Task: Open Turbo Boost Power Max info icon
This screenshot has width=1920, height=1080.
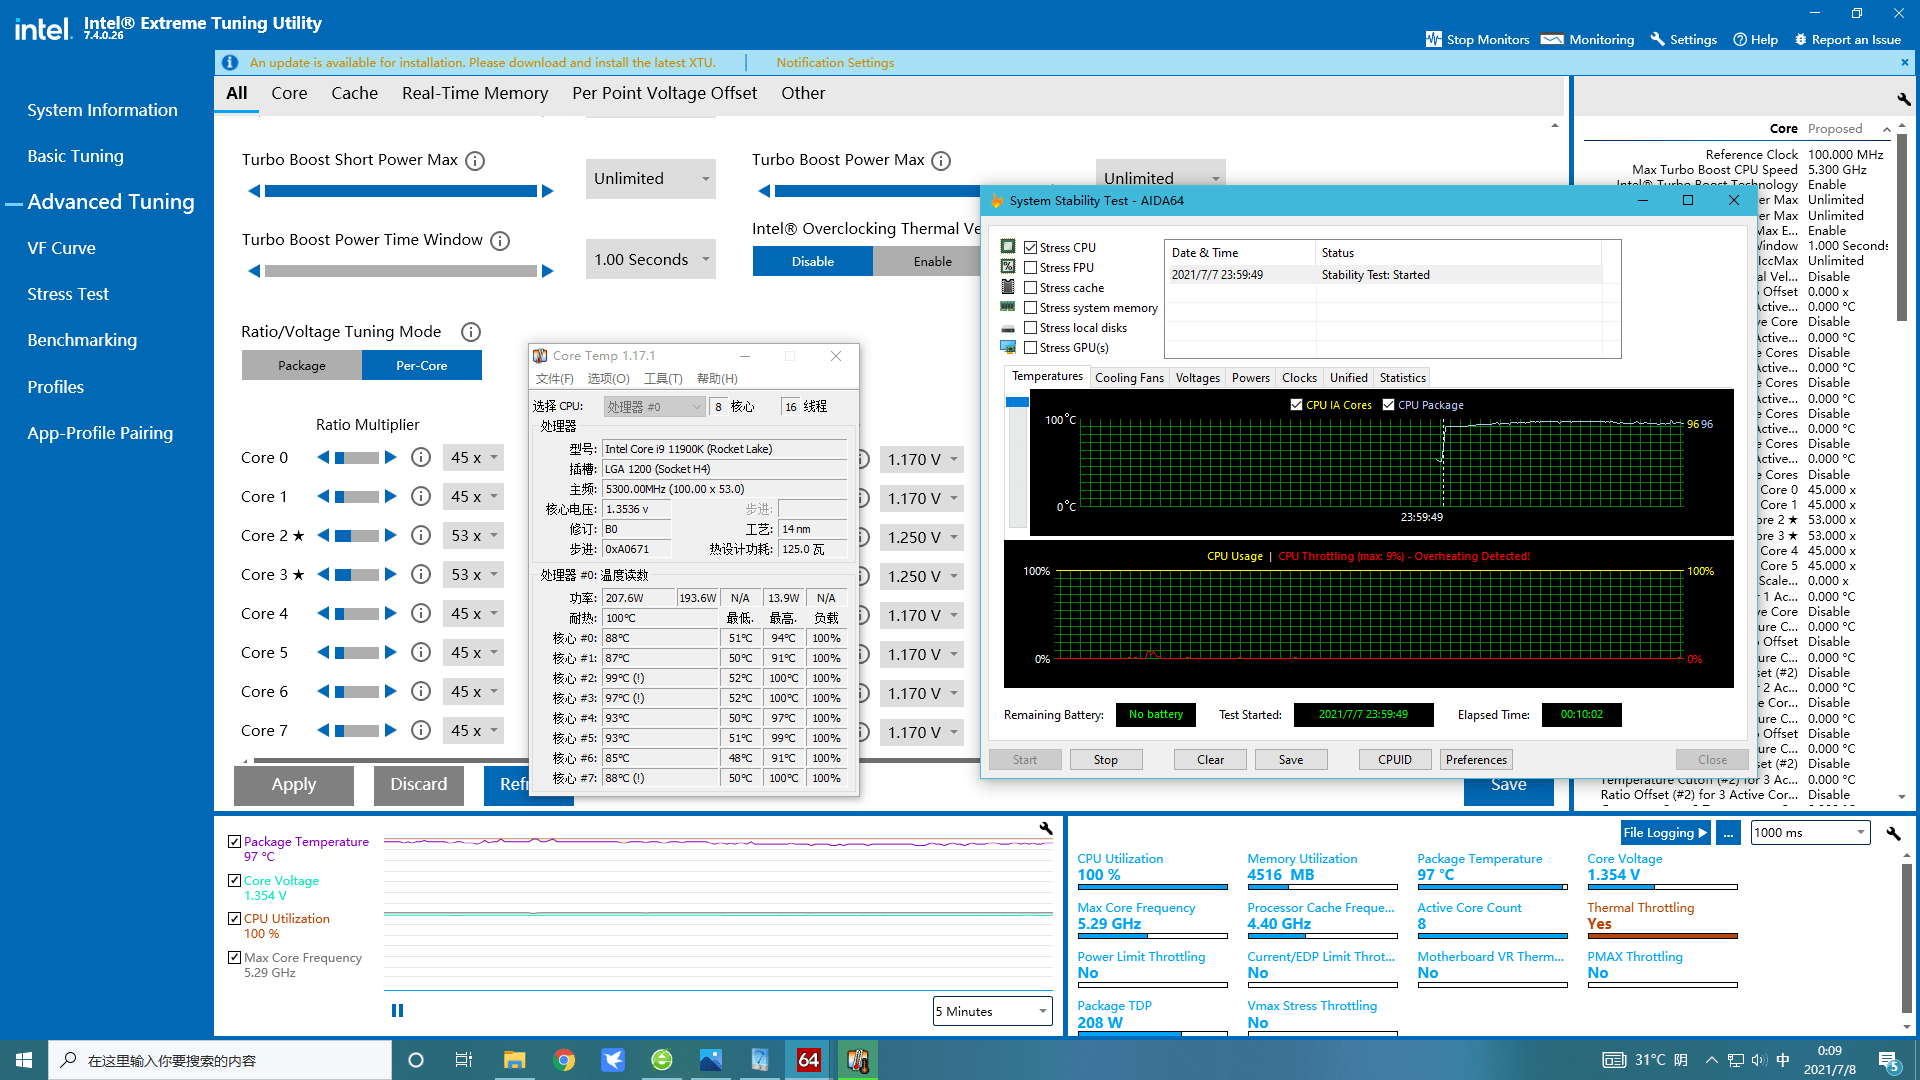Action: (x=941, y=161)
